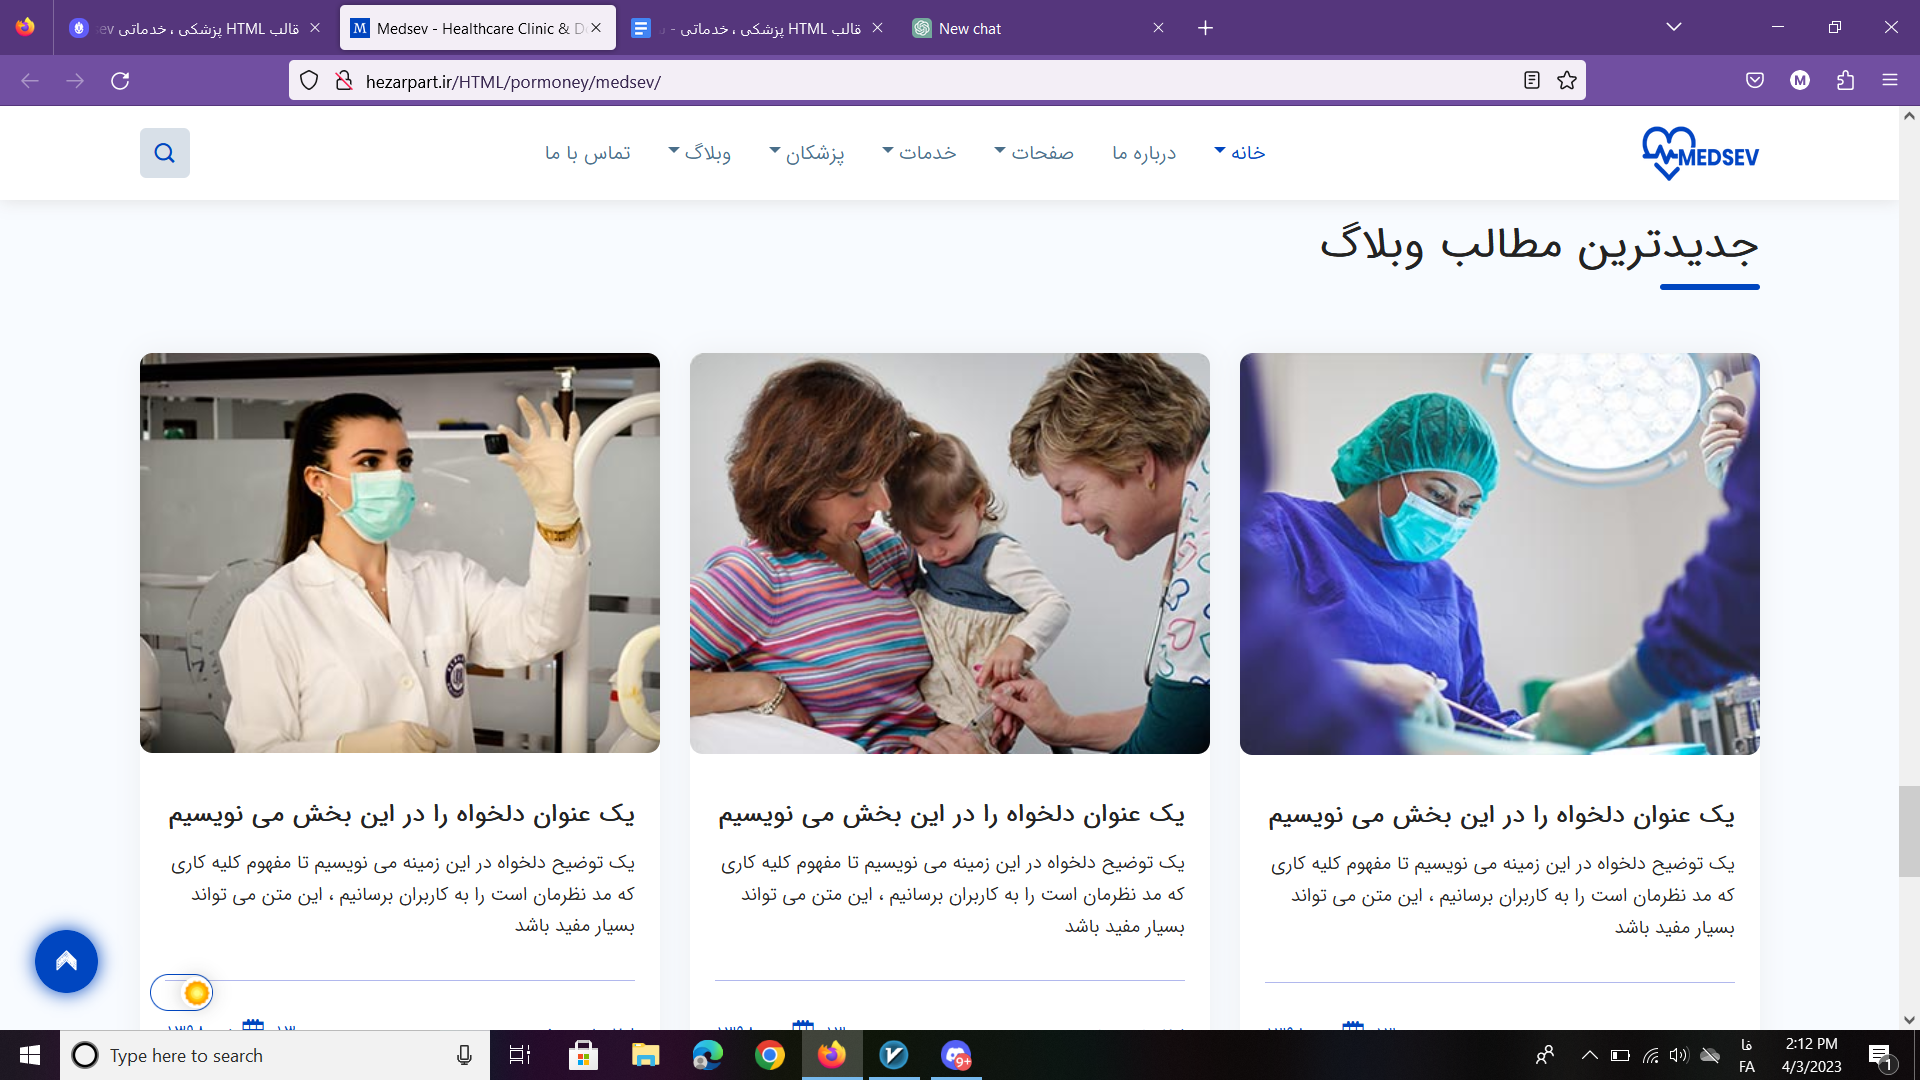Open Firefox extensions puzzle icon
Screen dimensions: 1920x1080
tap(1845, 81)
